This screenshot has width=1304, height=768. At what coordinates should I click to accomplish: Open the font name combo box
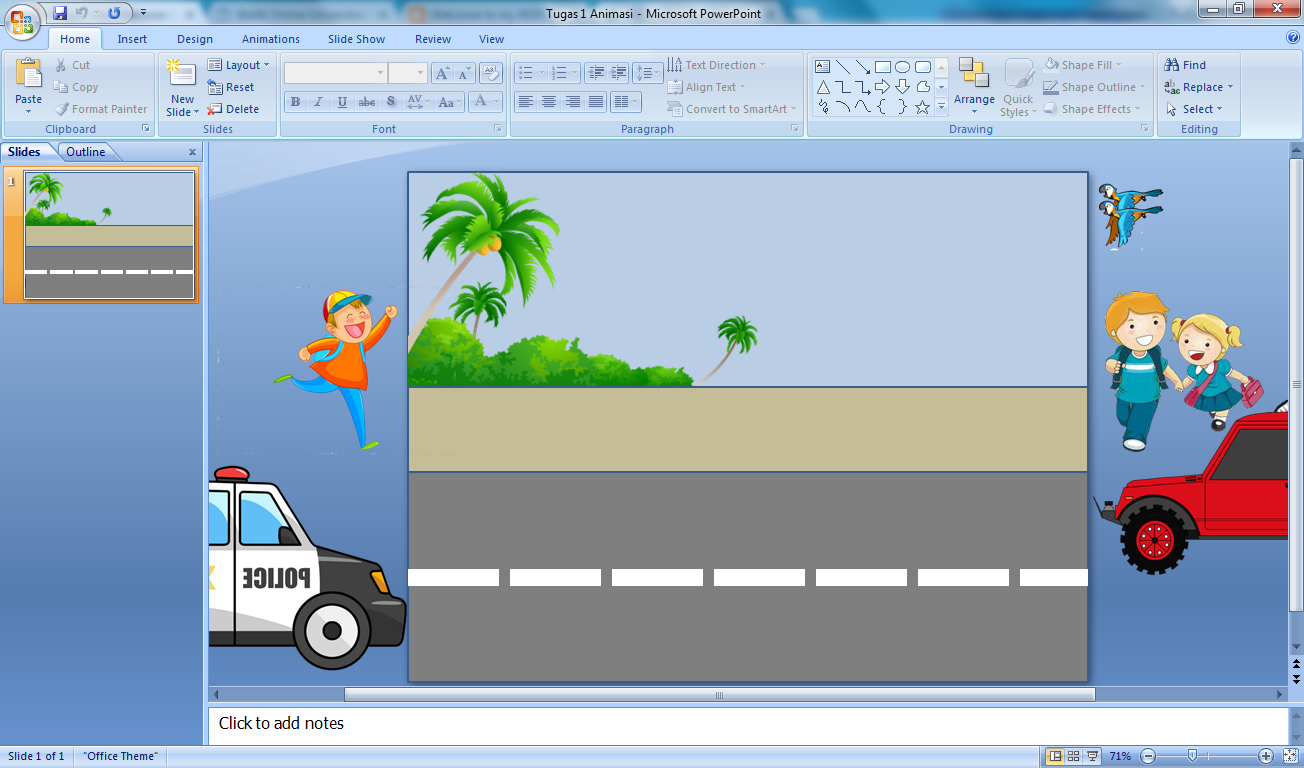(335, 73)
